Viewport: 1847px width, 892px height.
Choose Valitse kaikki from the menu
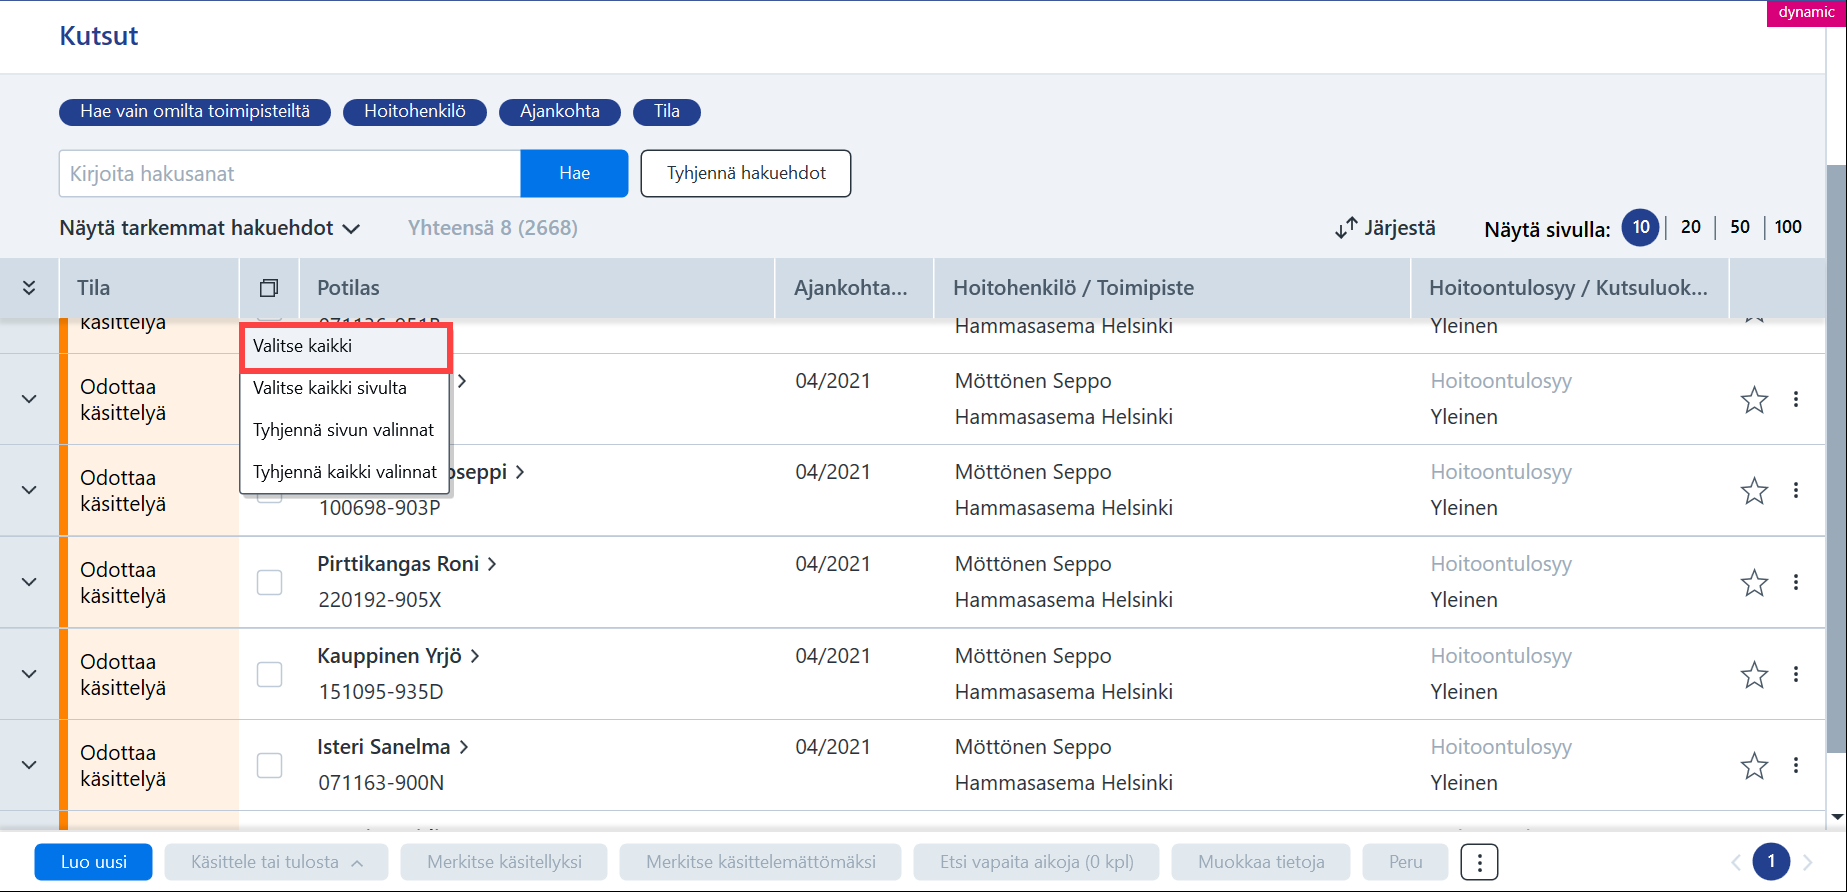point(346,346)
